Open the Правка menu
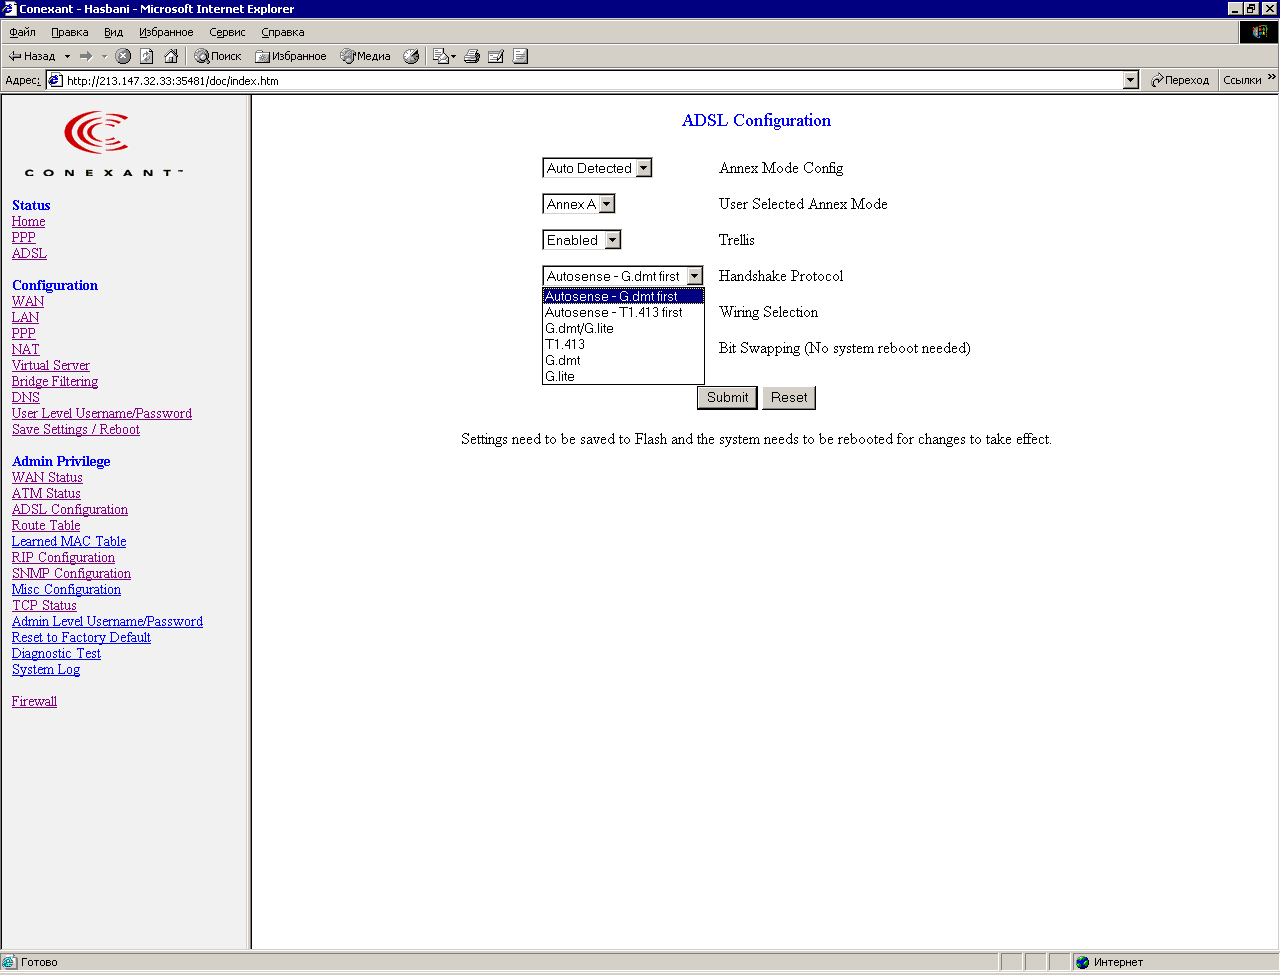1280x975 pixels. pos(70,32)
